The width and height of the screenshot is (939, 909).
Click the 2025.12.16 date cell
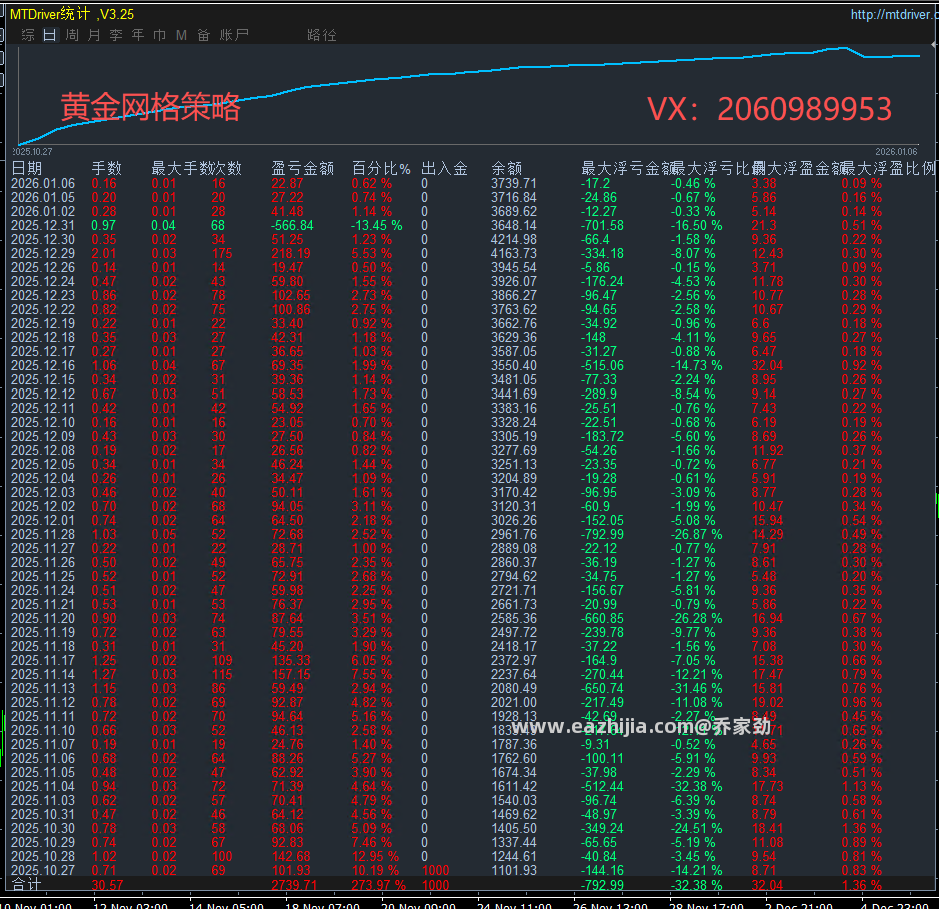point(43,365)
